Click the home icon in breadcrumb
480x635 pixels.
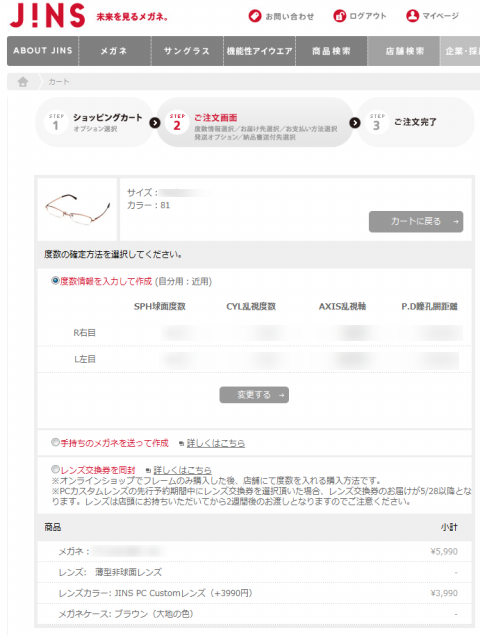point(23,82)
